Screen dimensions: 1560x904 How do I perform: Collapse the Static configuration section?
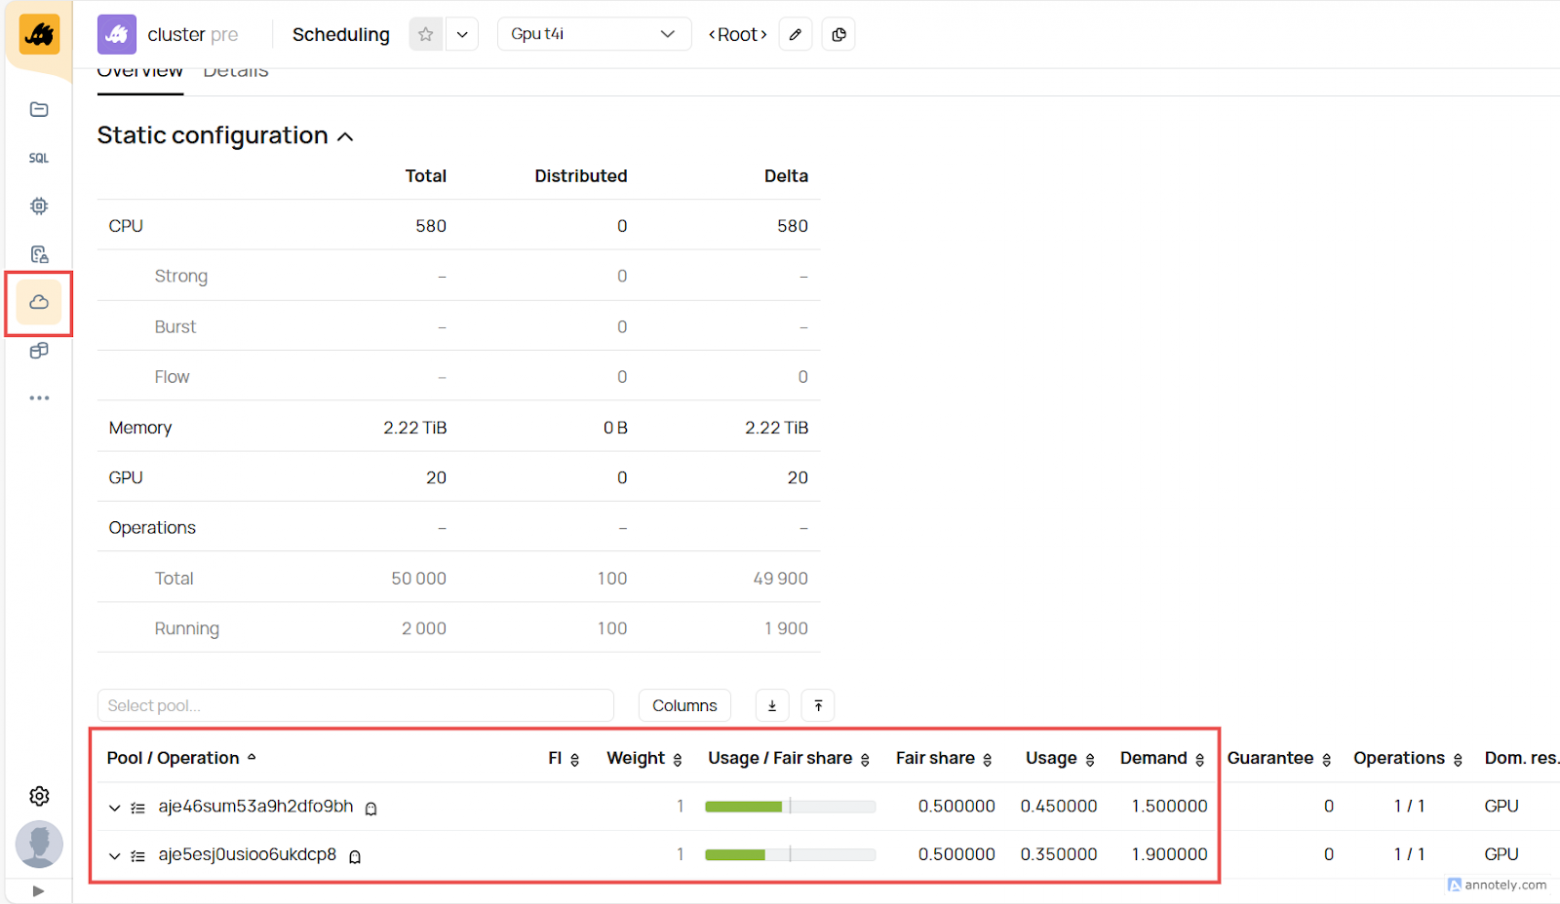pos(344,136)
